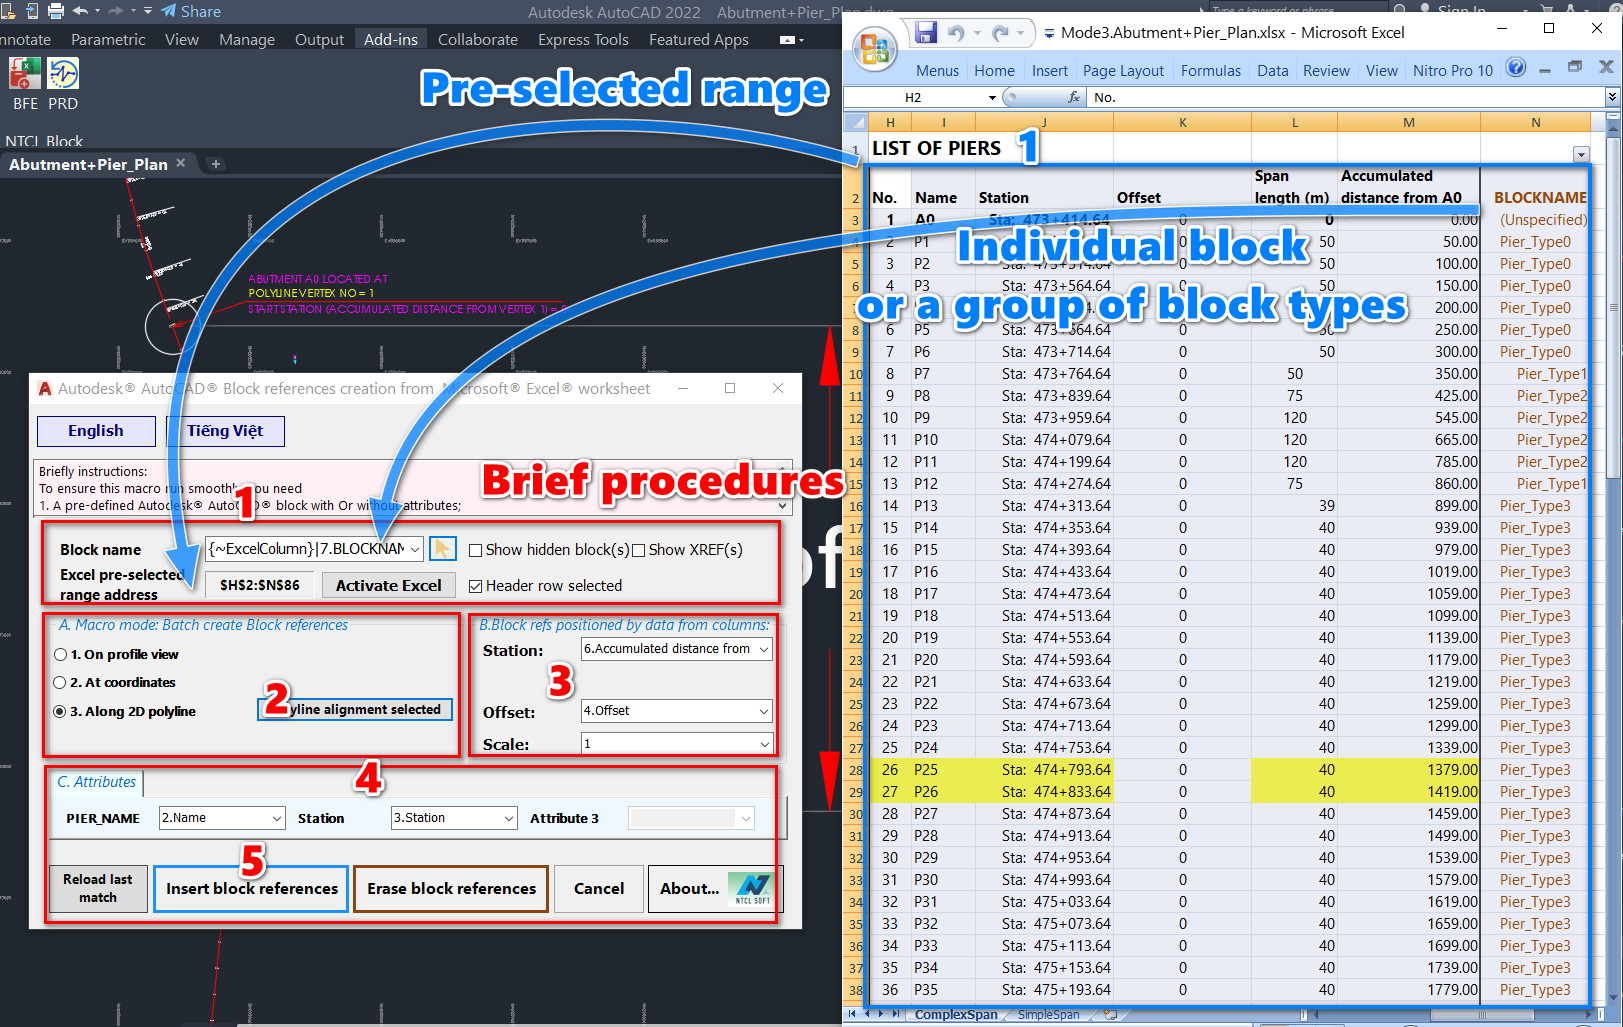
Task: Click Erase block references button
Action: pyautogui.click(x=451, y=889)
